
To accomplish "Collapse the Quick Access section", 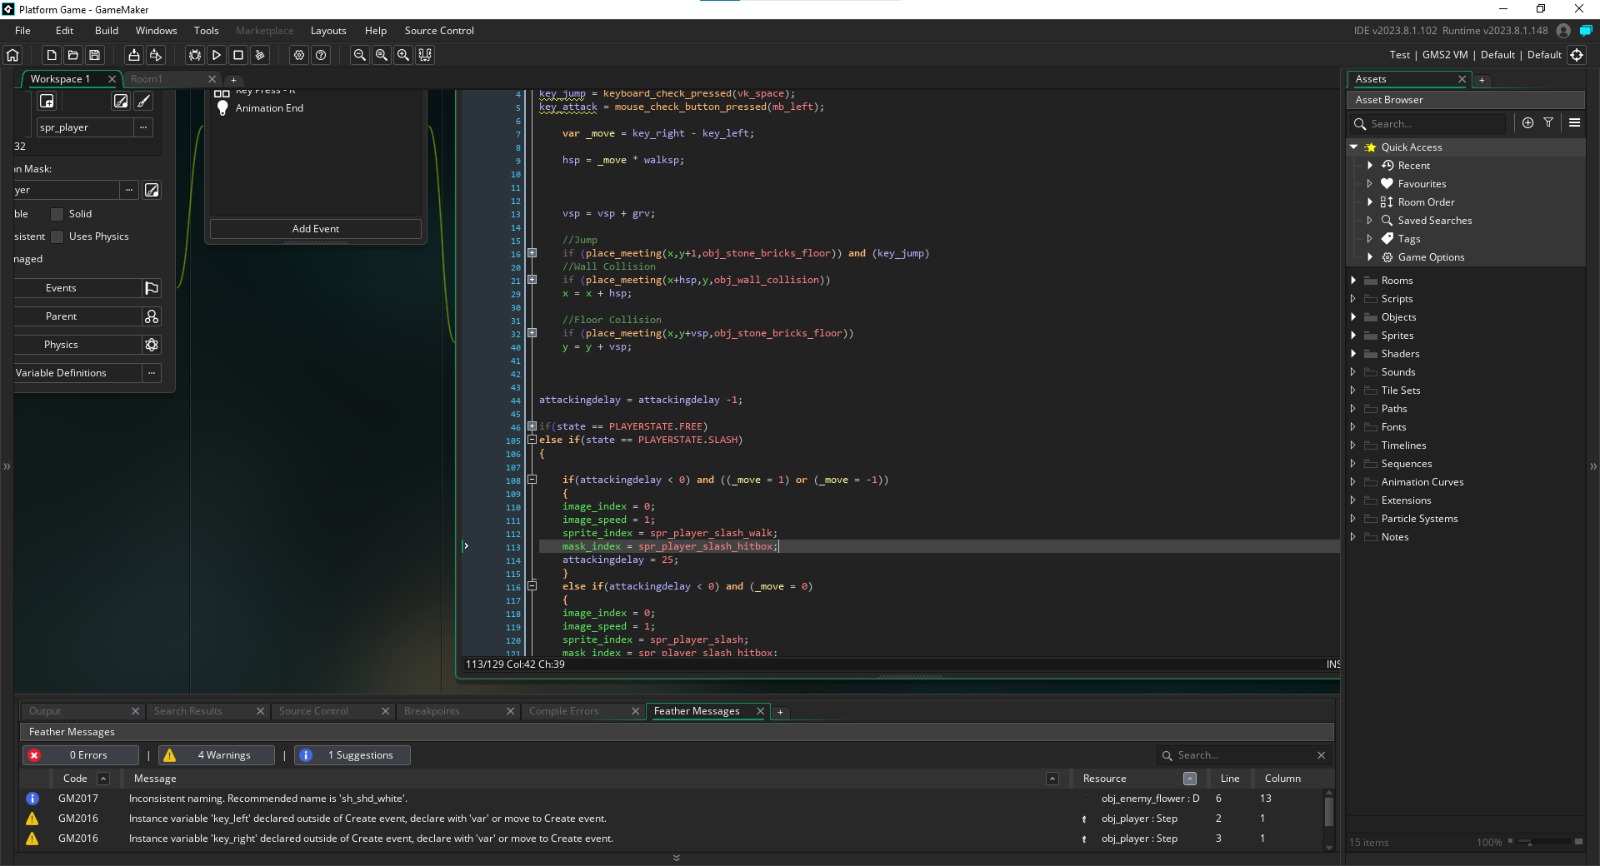I will pos(1354,147).
